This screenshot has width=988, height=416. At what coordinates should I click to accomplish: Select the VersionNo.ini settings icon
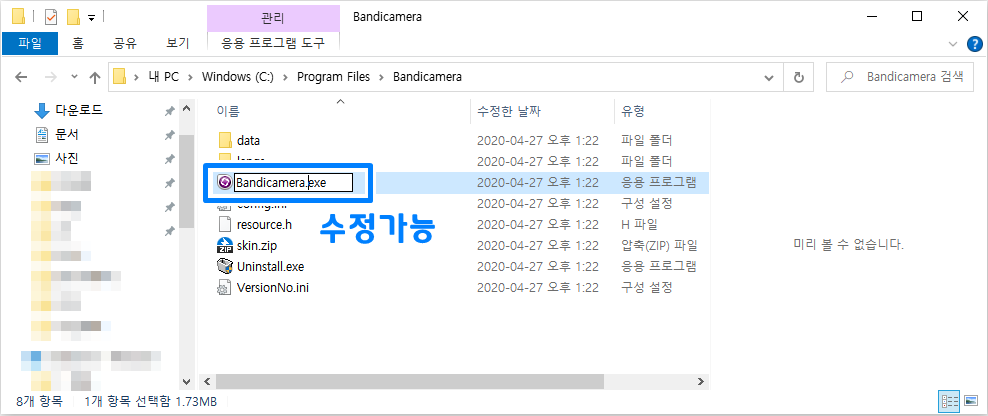225,288
